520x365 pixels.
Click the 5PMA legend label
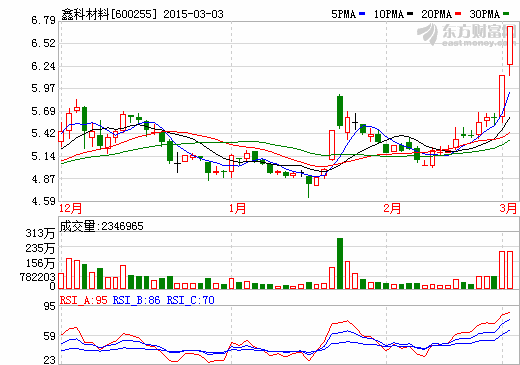pos(344,14)
